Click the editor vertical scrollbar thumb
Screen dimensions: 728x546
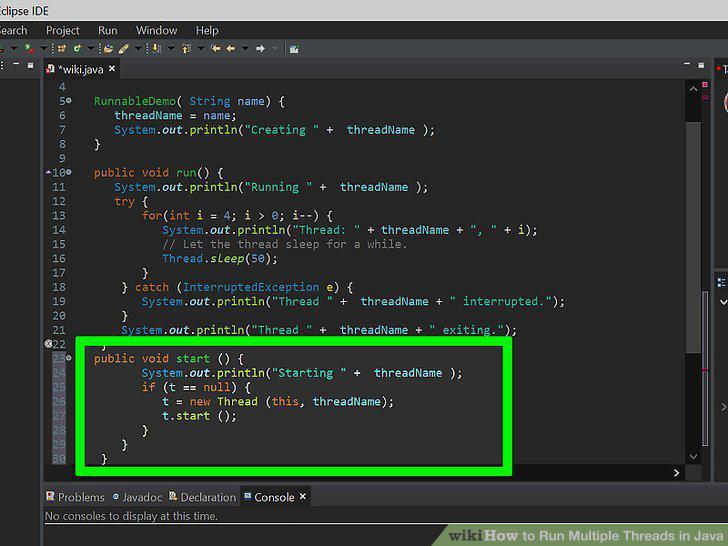[x=693, y=237]
